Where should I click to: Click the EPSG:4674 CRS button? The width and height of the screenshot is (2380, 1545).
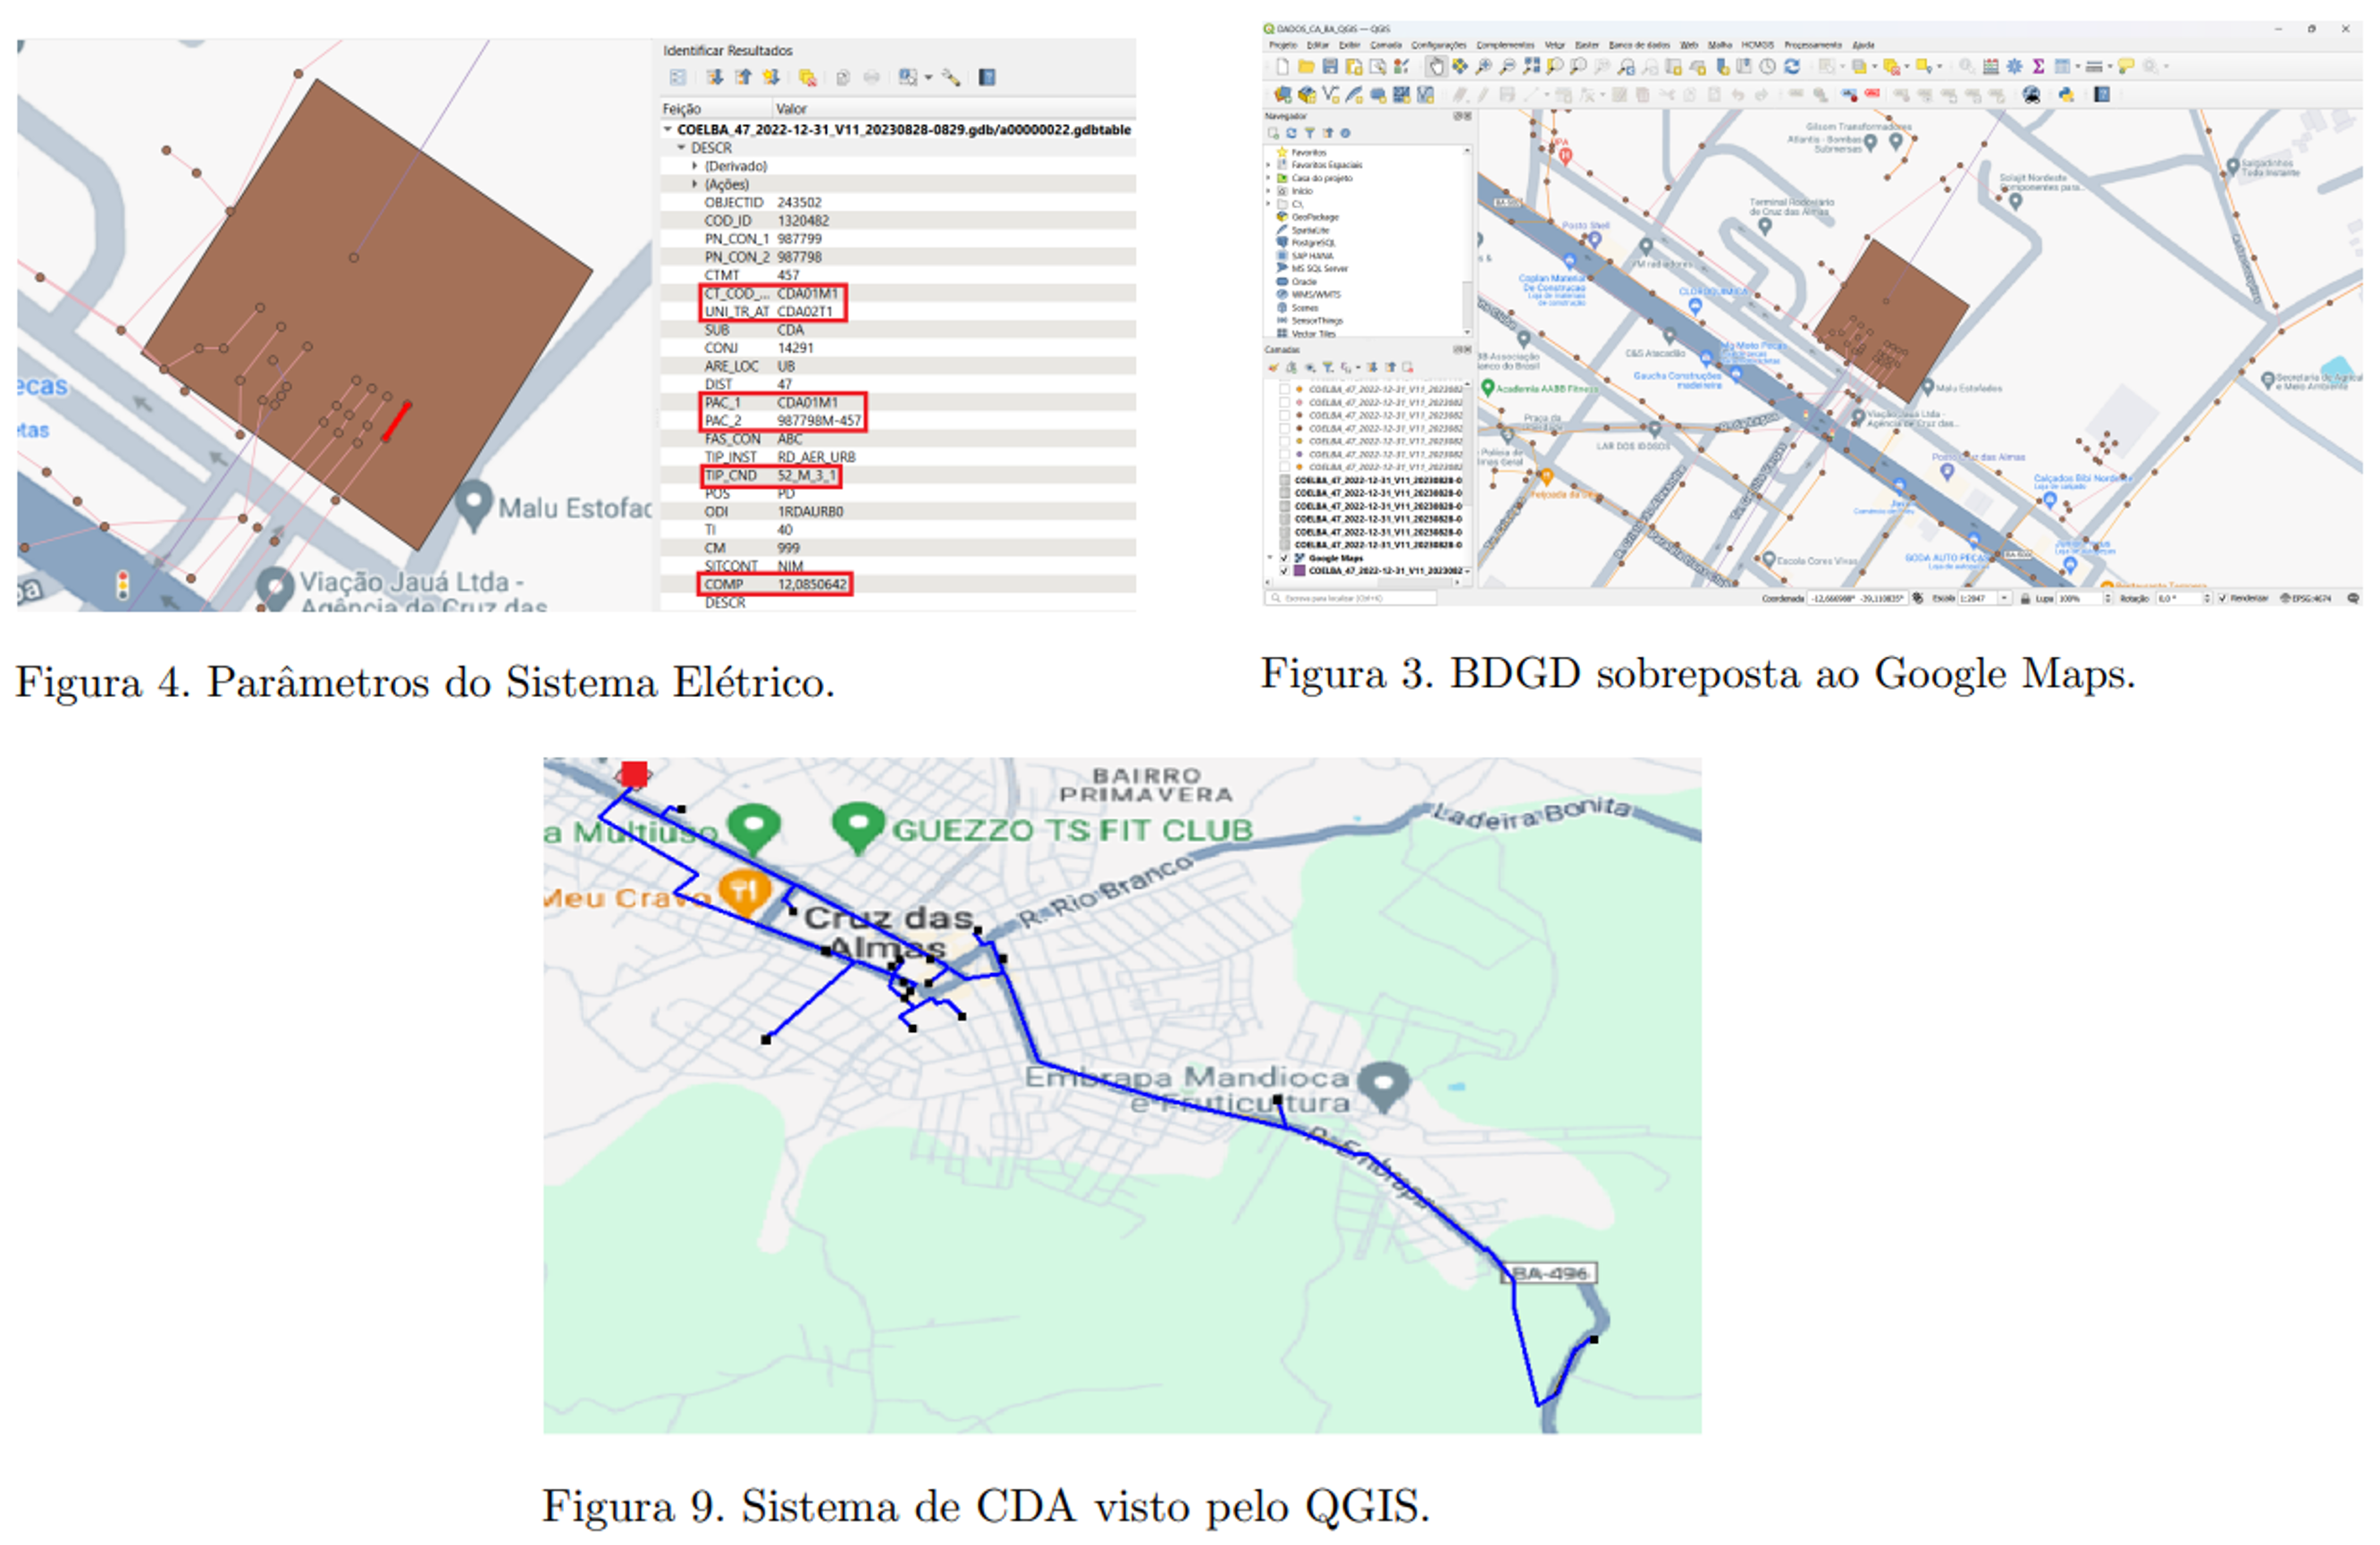[2305, 598]
